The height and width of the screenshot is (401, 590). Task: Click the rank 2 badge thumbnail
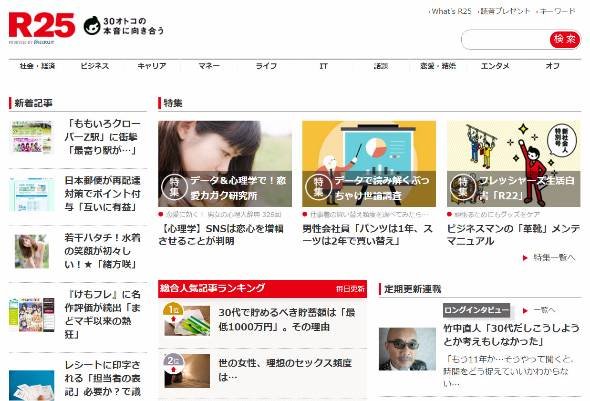pyautogui.click(x=187, y=371)
